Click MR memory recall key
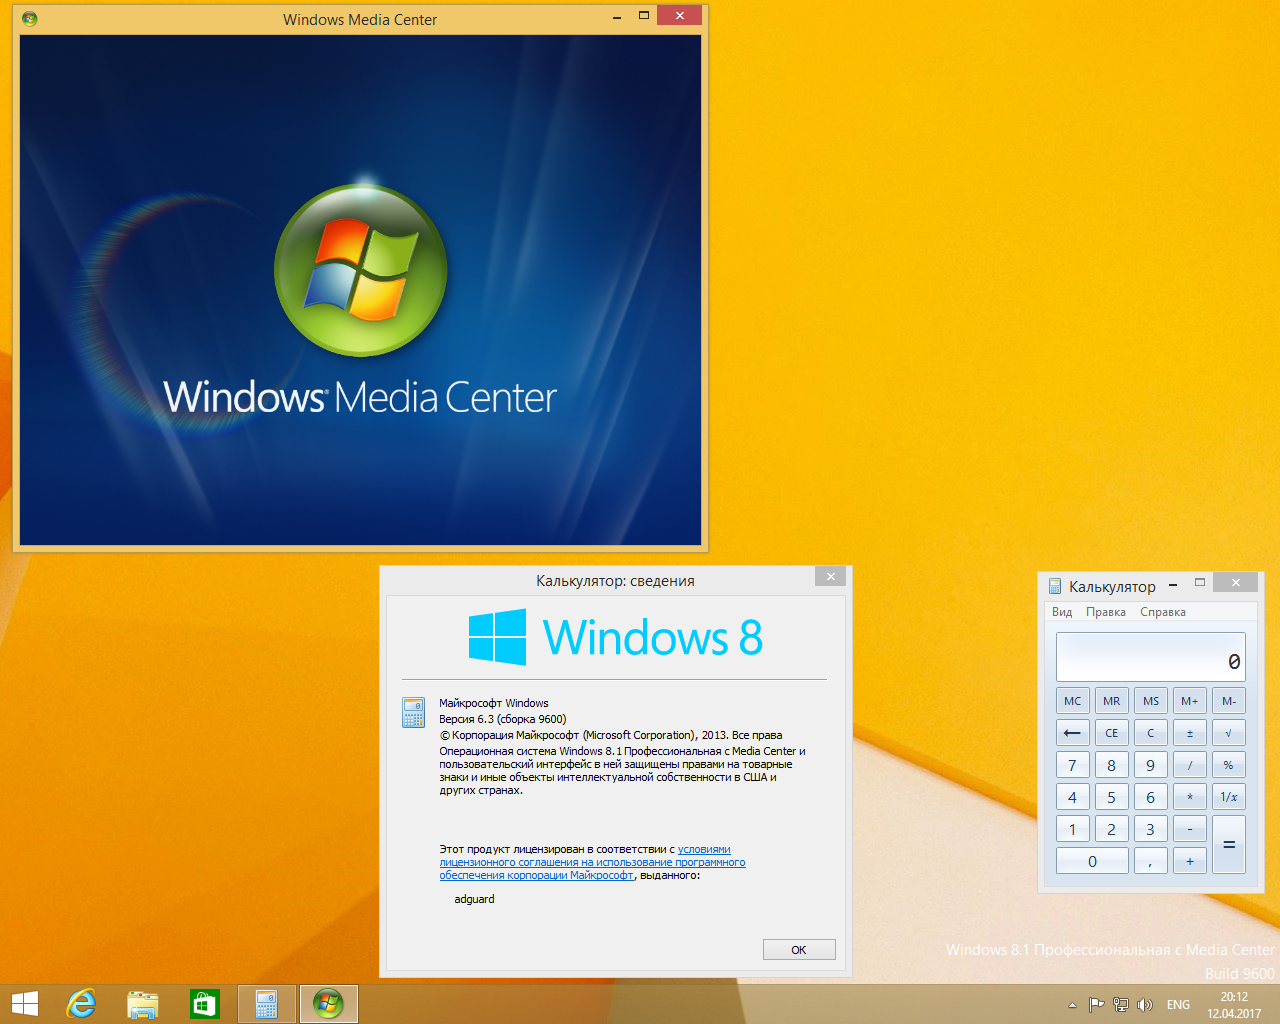The height and width of the screenshot is (1024, 1280). point(1112,701)
